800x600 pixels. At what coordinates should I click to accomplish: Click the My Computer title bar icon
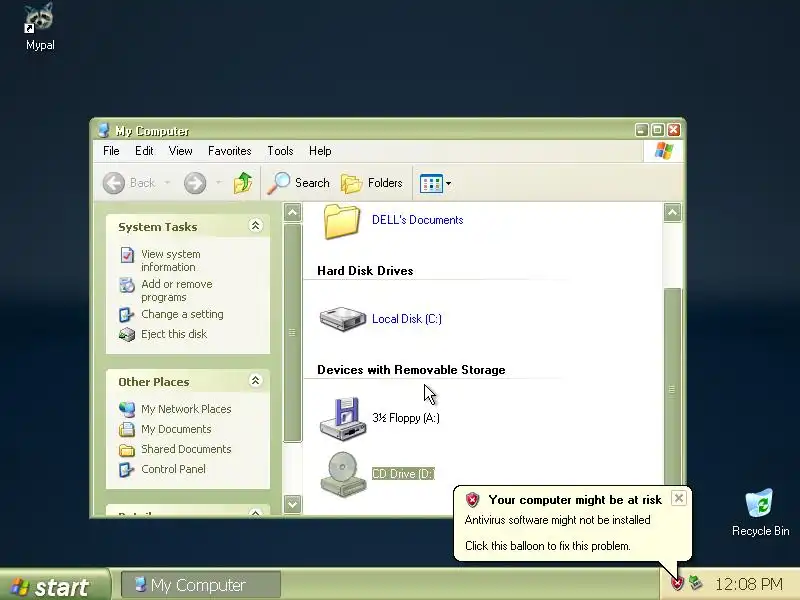(x=104, y=131)
